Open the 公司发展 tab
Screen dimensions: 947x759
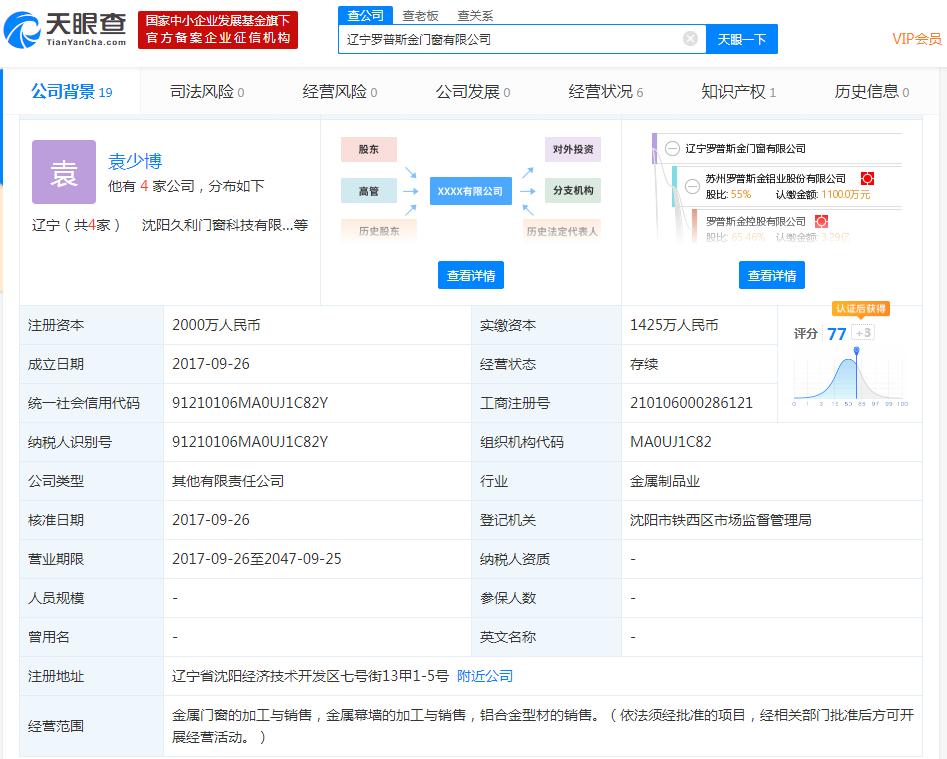click(x=473, y=92)
